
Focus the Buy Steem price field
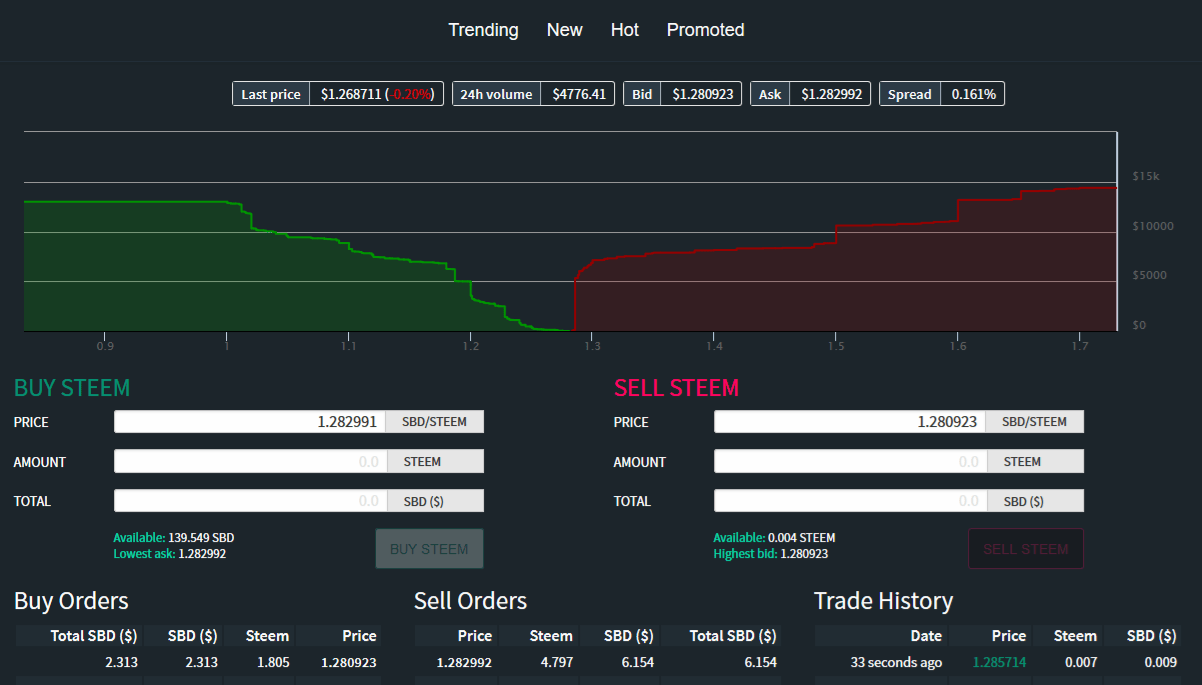(250, 422)
